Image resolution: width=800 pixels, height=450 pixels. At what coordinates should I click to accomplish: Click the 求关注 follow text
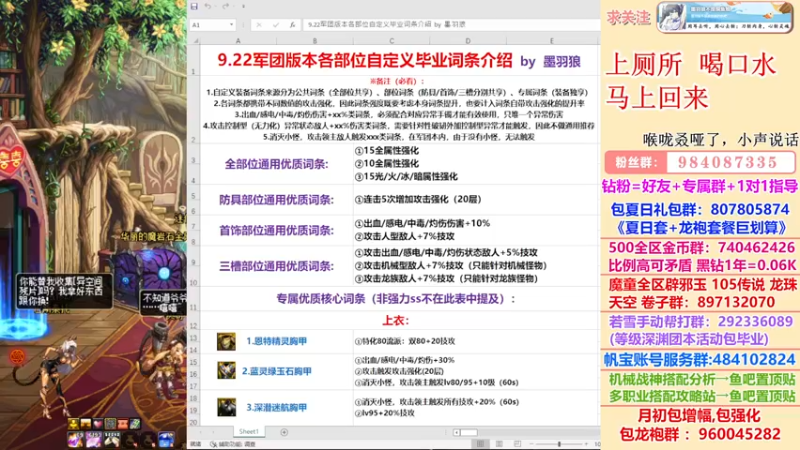point(629,17)
